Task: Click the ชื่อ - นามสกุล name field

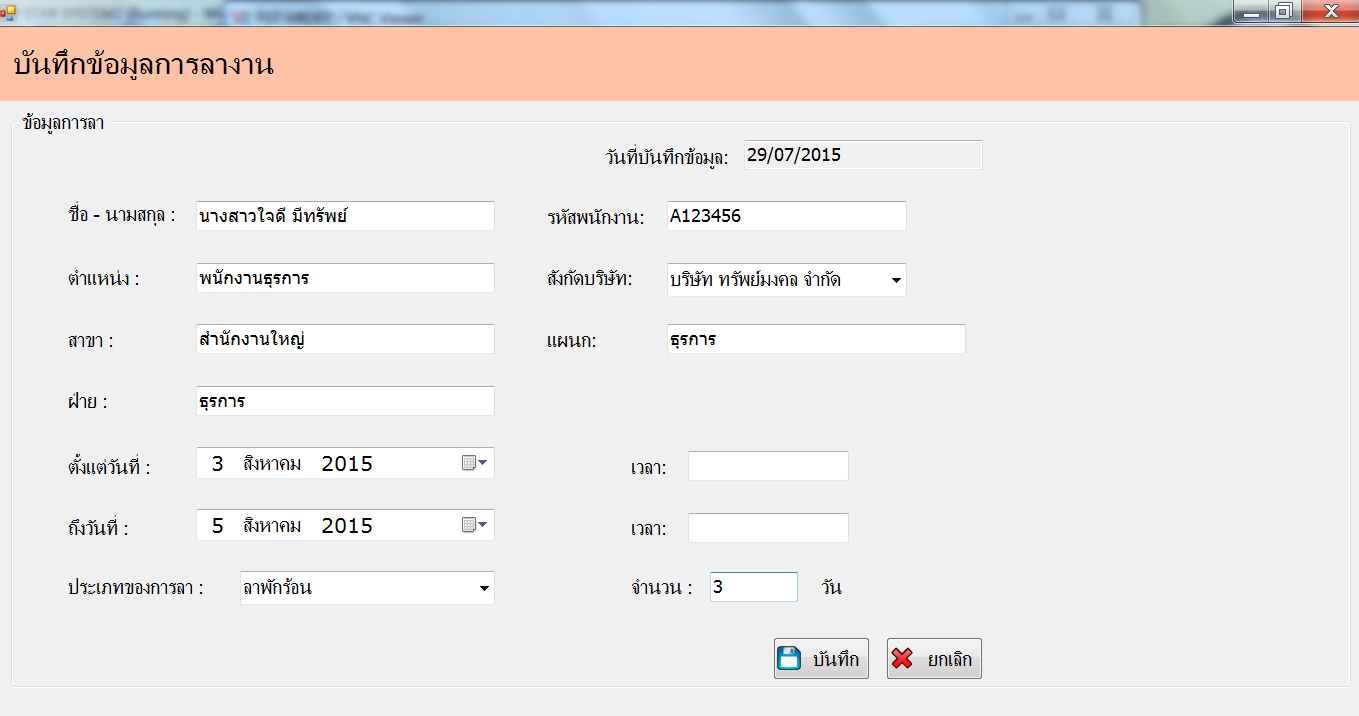Action: pyautogui.click(x=345, y=216)
